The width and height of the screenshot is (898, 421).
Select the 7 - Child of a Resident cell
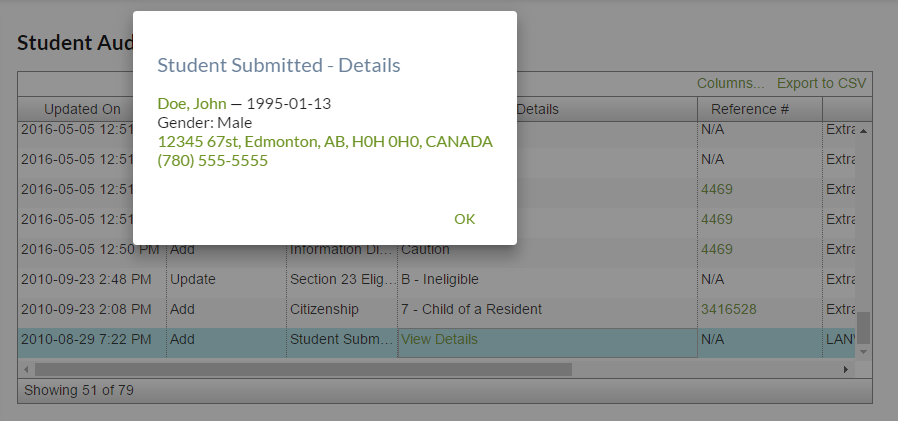point(472,309)
